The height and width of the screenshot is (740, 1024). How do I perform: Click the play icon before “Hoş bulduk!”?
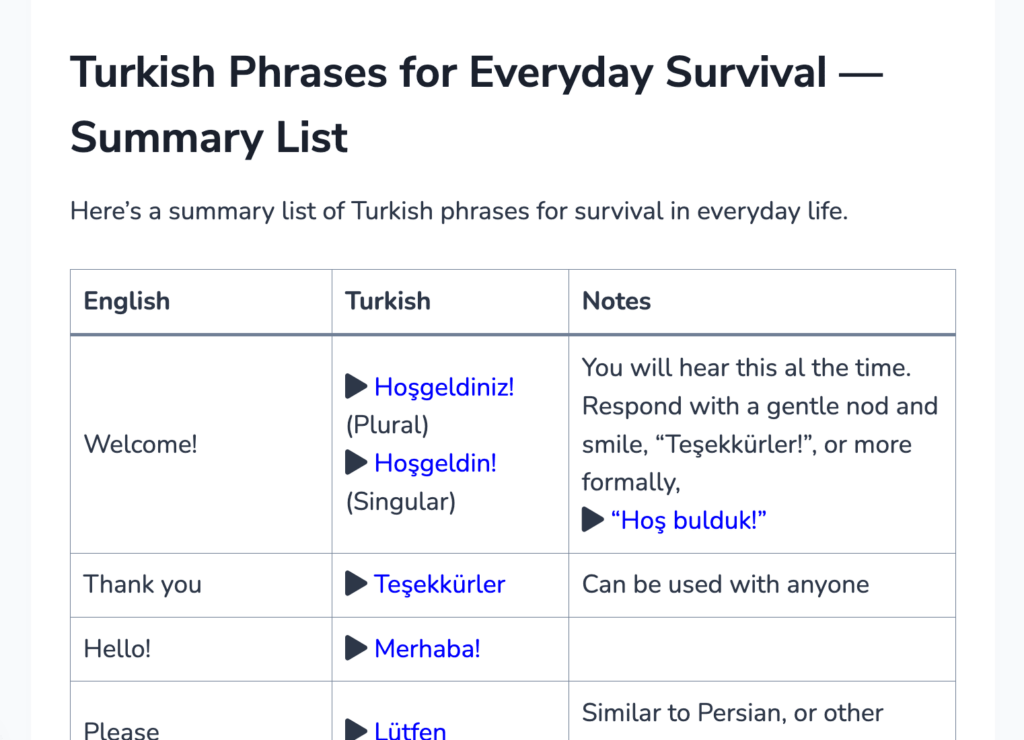[593, 520]
